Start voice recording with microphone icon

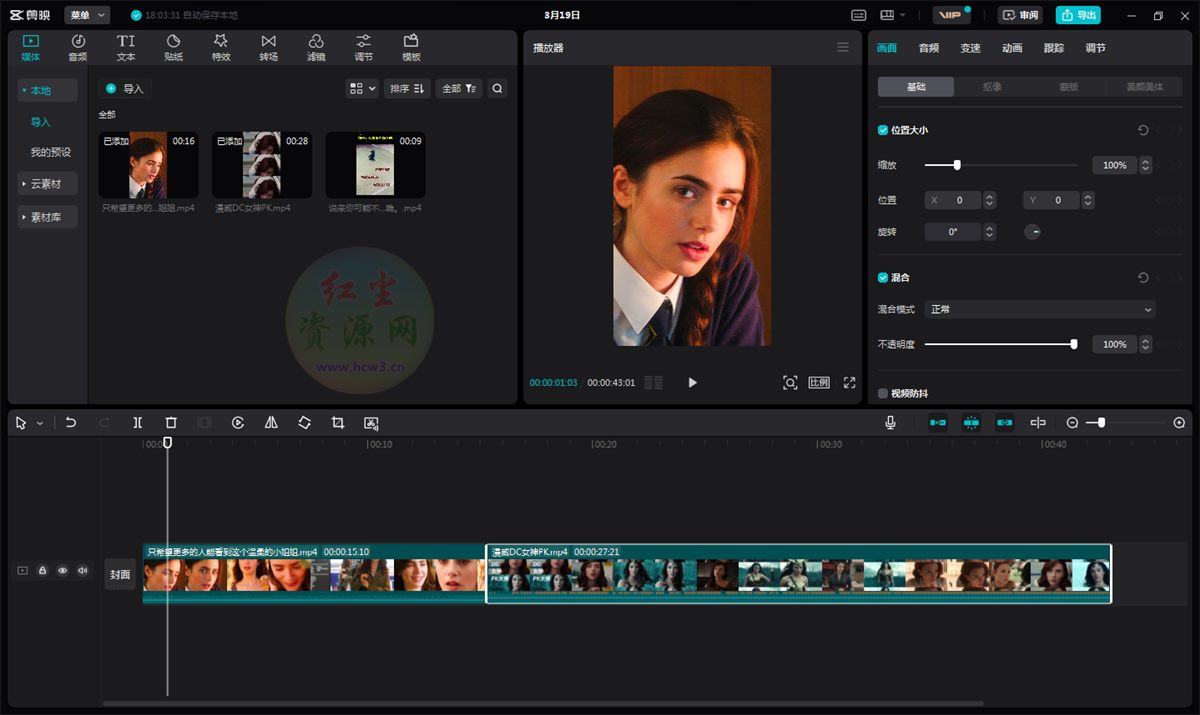click(x=890, y=423)
